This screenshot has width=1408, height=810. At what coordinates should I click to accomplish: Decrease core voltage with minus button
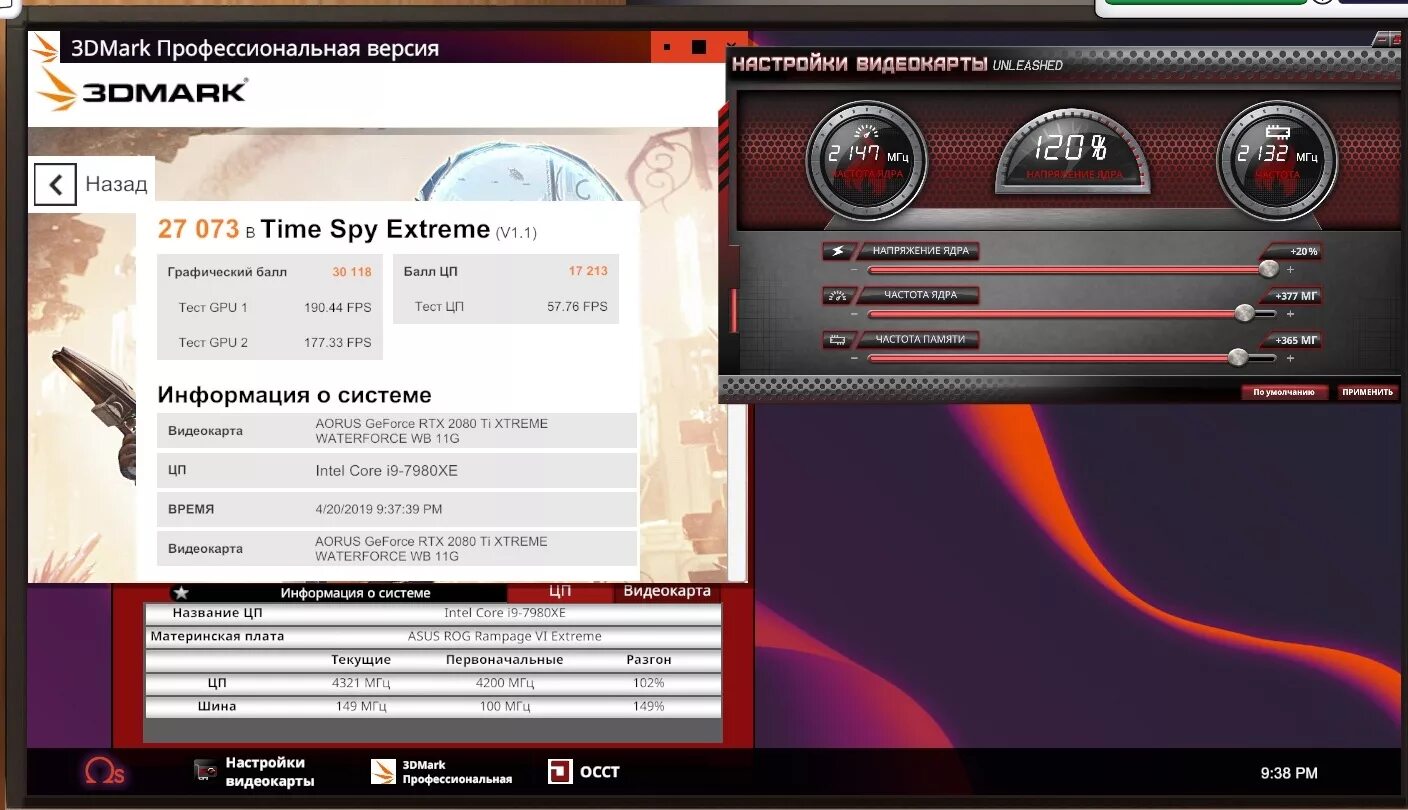tap(855, 270)
